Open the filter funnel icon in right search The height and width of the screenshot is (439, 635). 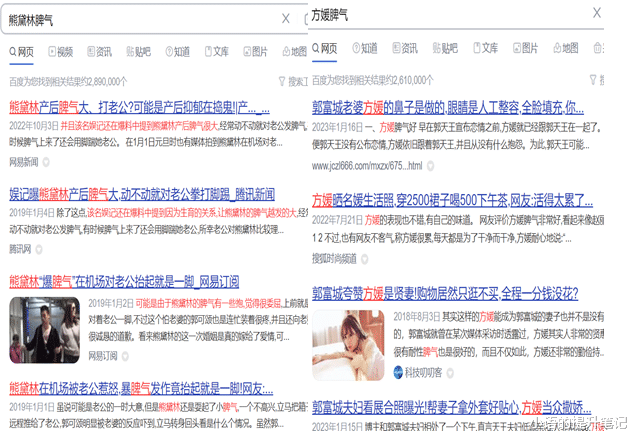pos(593,80)
